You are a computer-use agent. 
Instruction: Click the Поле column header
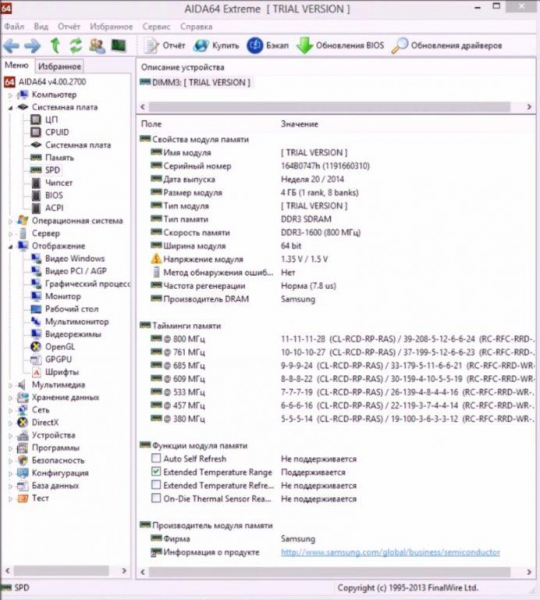coord(151,124)
